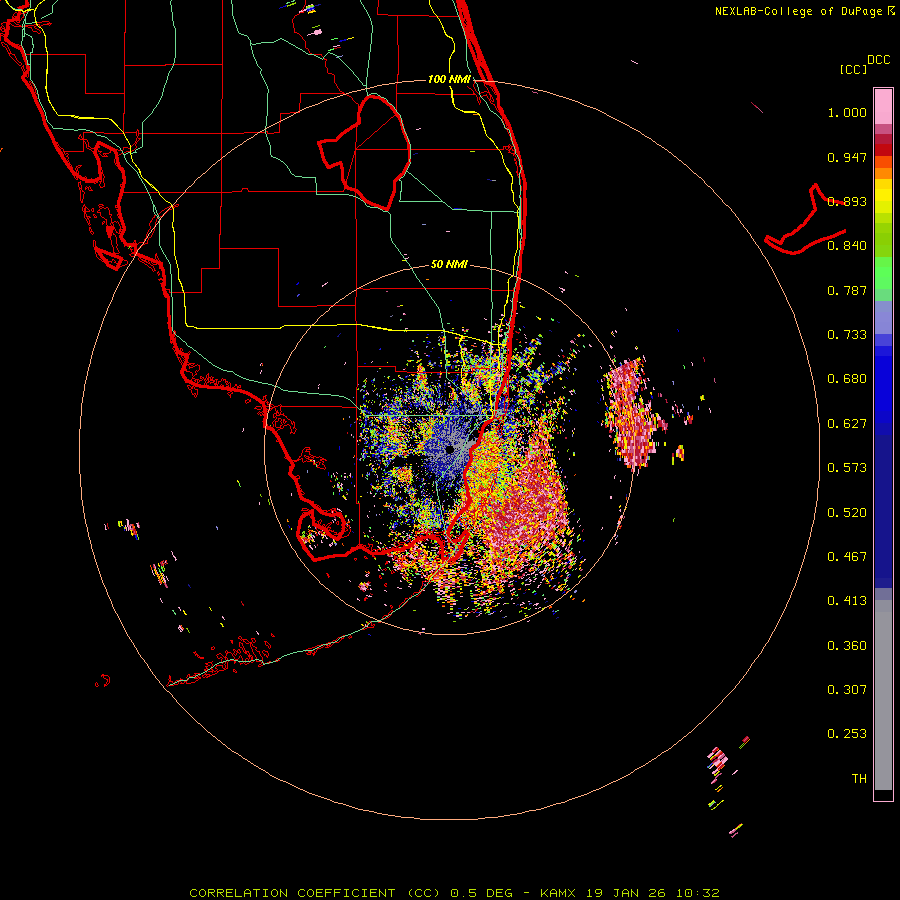Click the 0.253 color scale value
This screenshot has width=900, height=900.
click(x=847, y=734)
